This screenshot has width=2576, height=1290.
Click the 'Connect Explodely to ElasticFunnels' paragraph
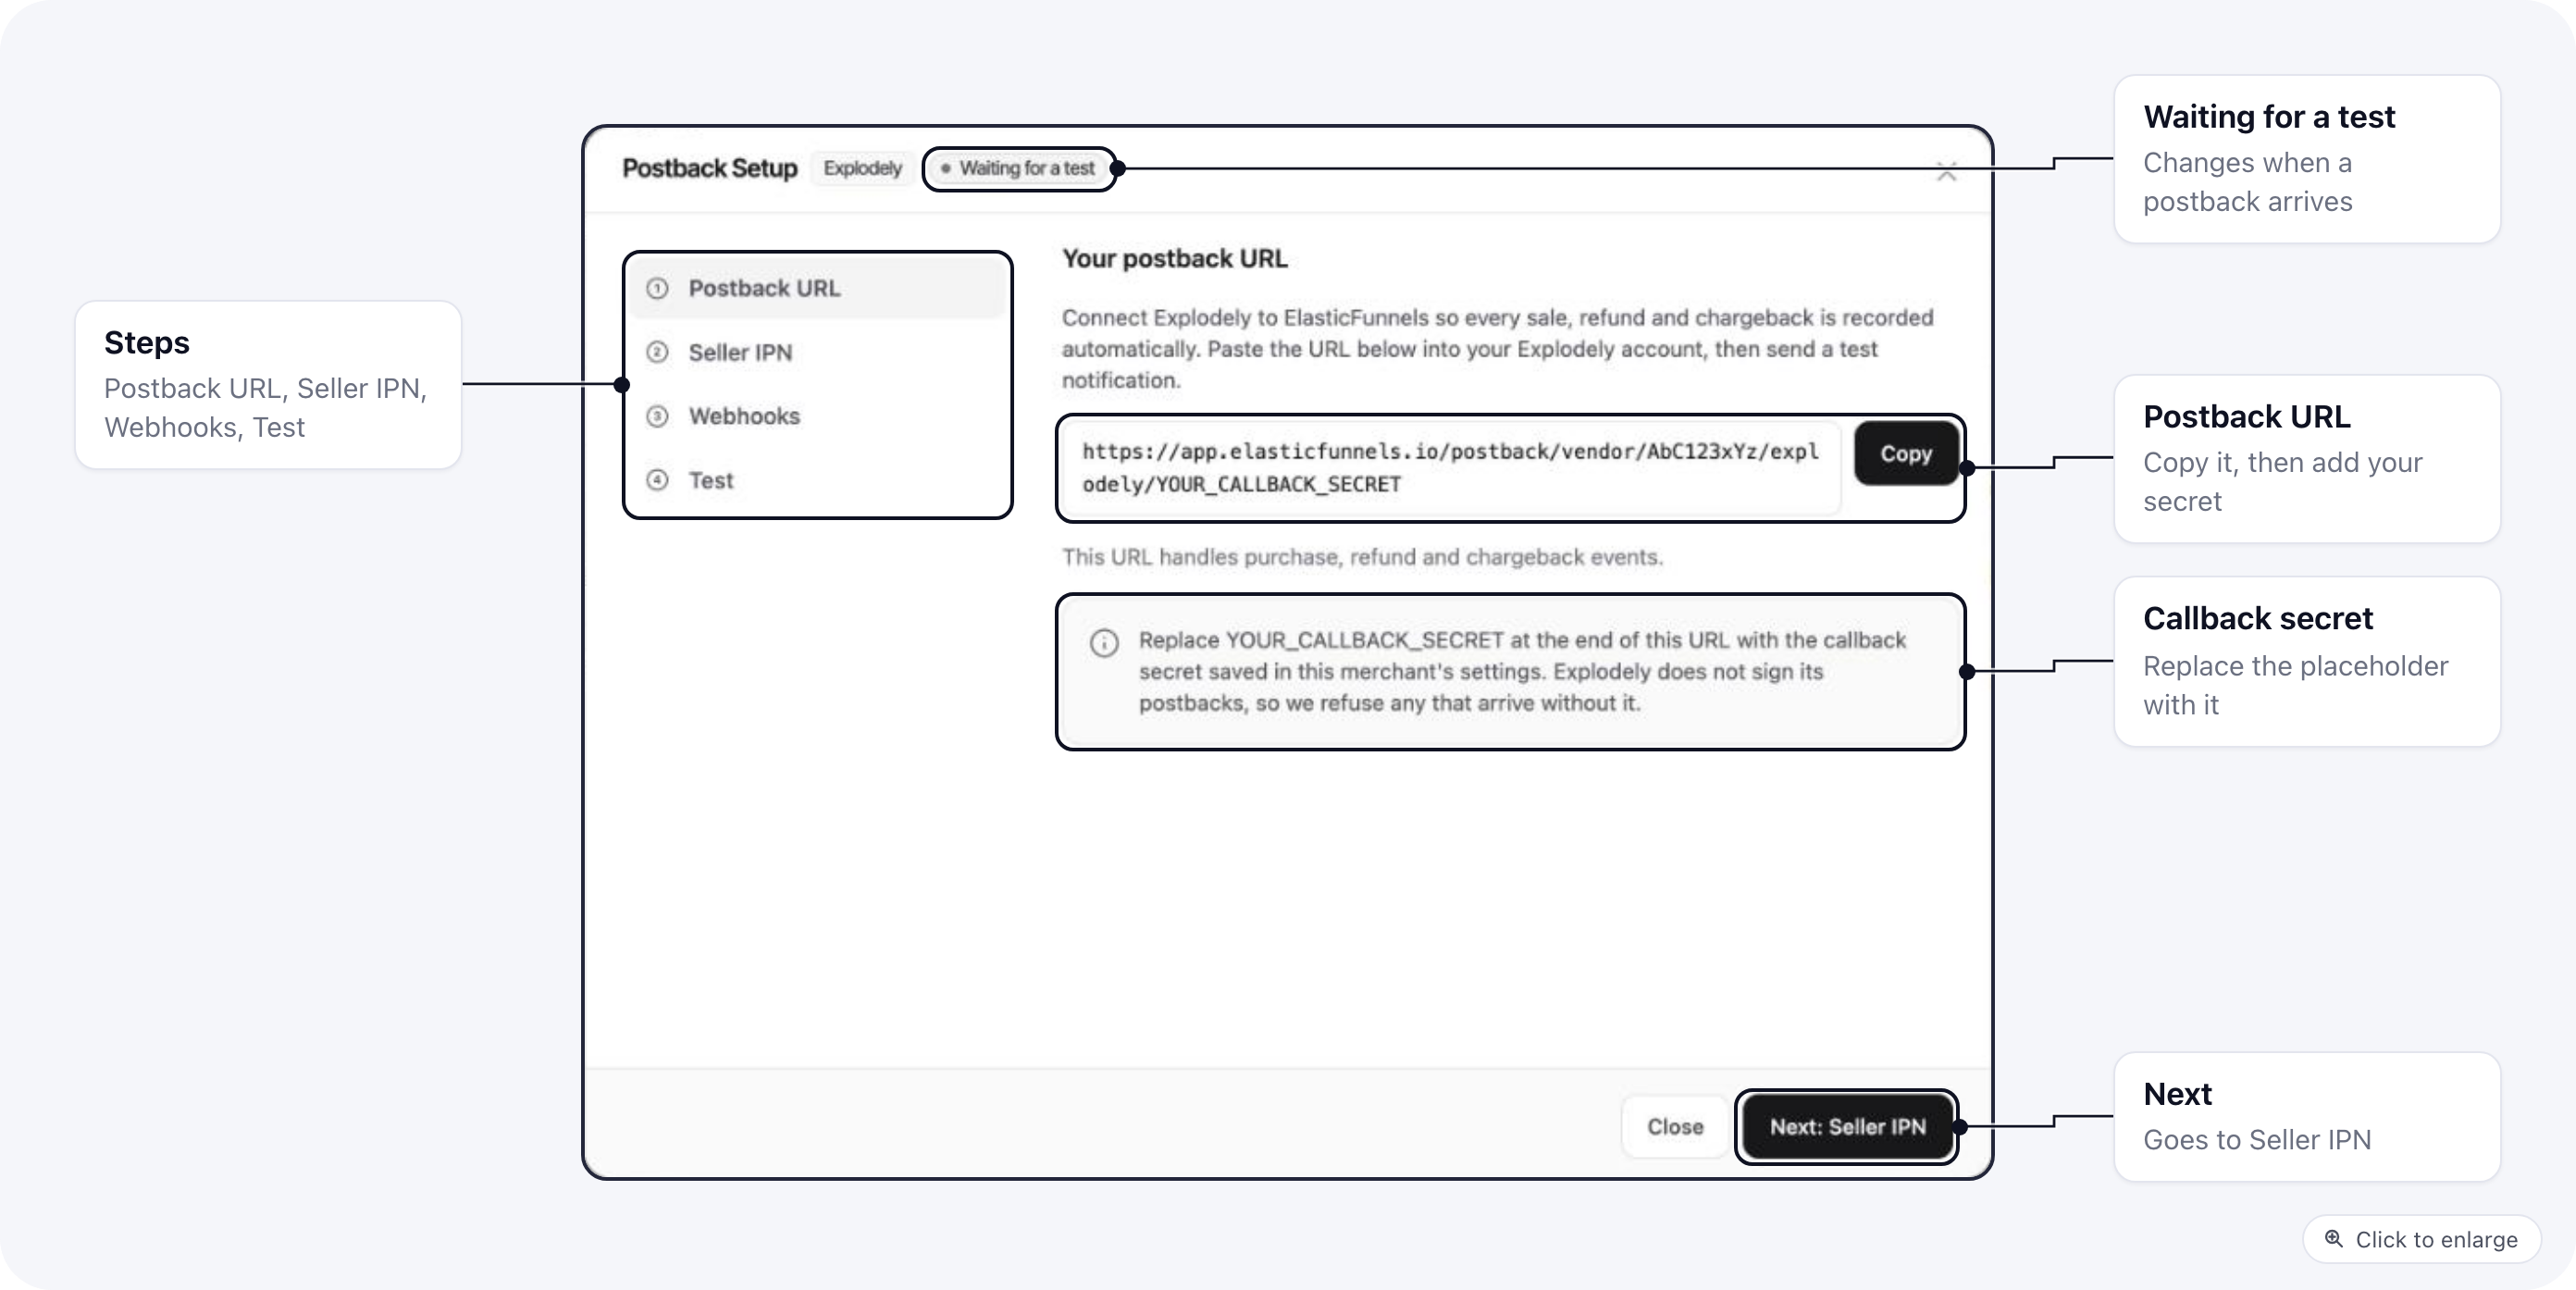click(1497, 349)
